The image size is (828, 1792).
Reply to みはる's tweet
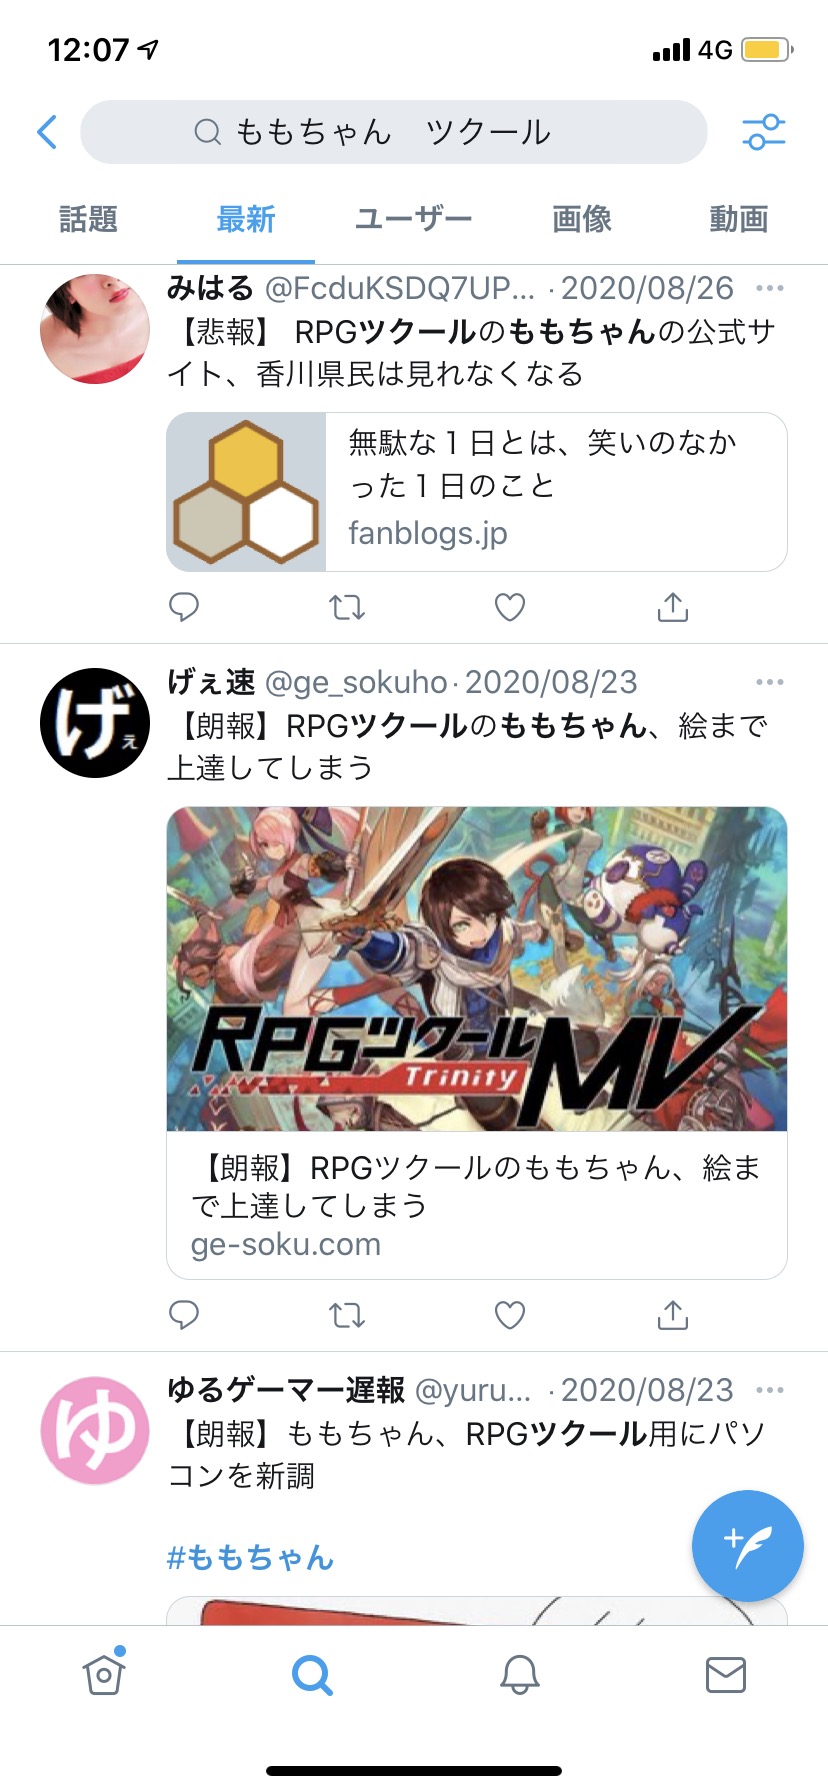tap(184, 607)
